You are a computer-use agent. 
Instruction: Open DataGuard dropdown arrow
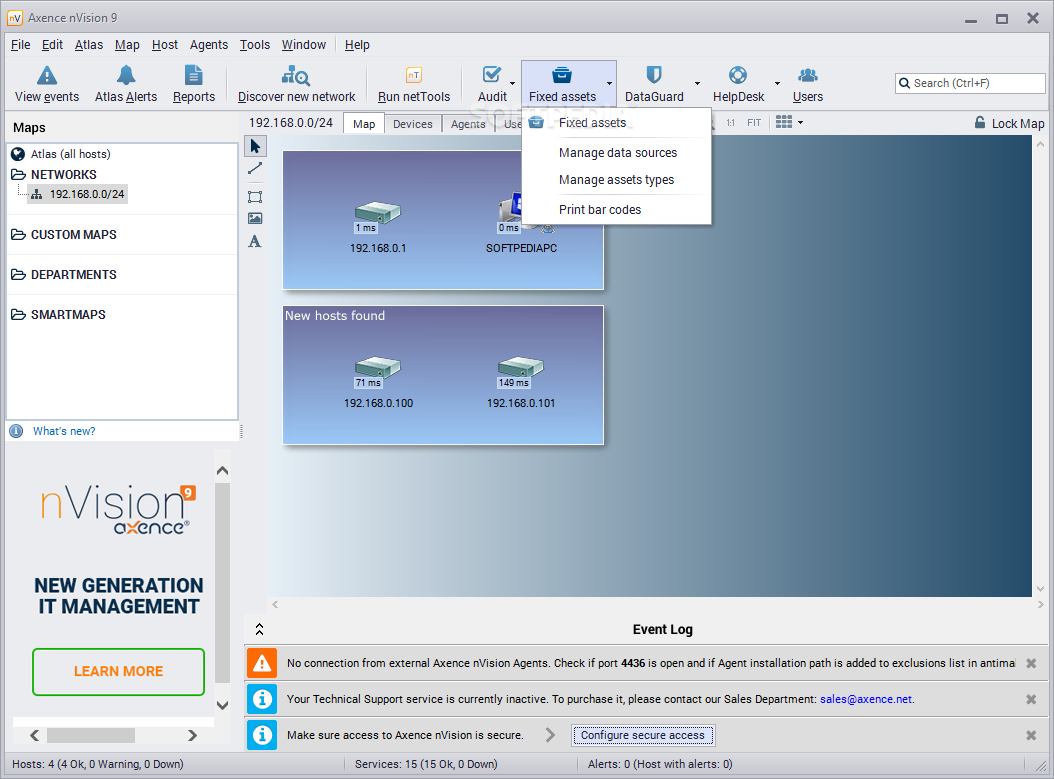click(x=697, y=83)
